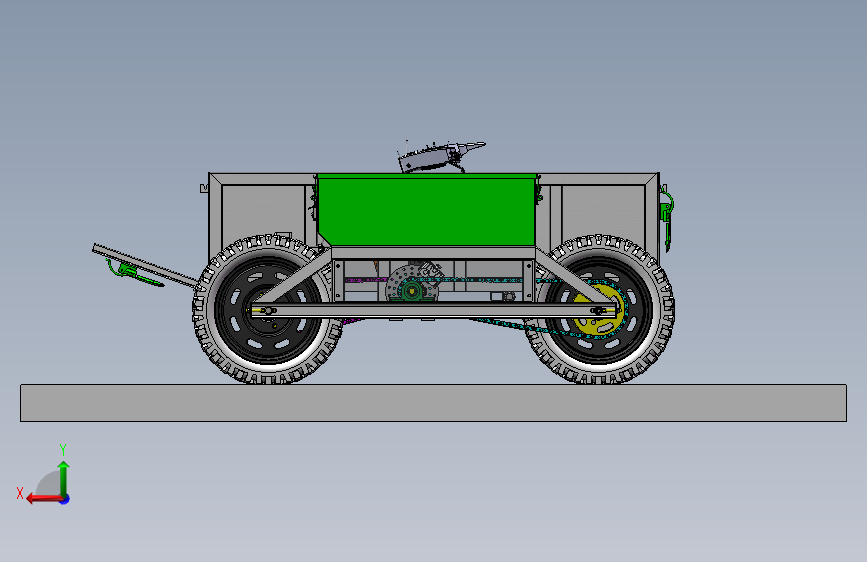Click the green Y axis arrow of the triad
The width and height of the screenshot is (867, 562).
[x=64, y=478]
